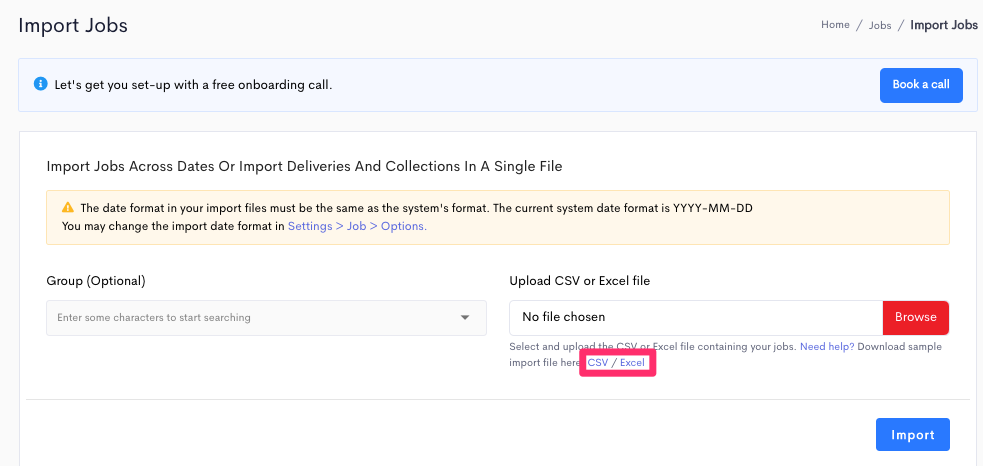This screenshot has width=983, height=466.
Task: Open the 'Need help?' link
Action: pyautogui.click(x=827, y=346)
